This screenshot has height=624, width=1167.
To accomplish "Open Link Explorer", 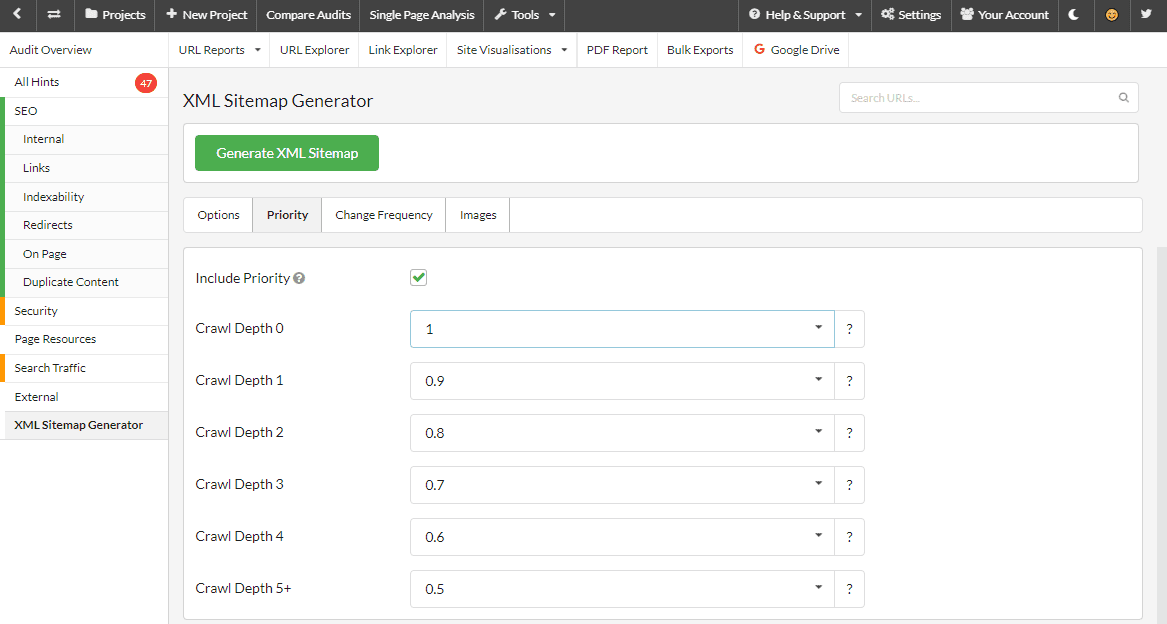I will (x=403, y=50).
